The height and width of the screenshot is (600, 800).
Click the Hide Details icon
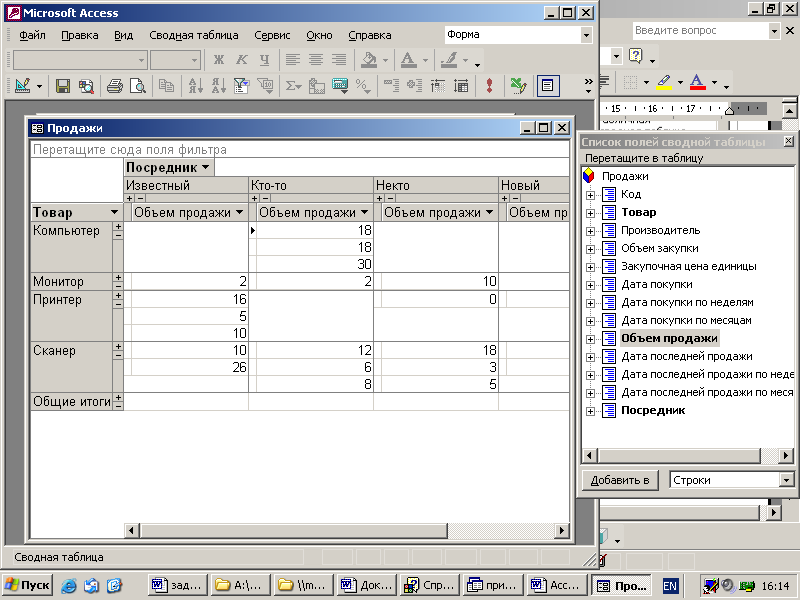click(x=438, y=86)
